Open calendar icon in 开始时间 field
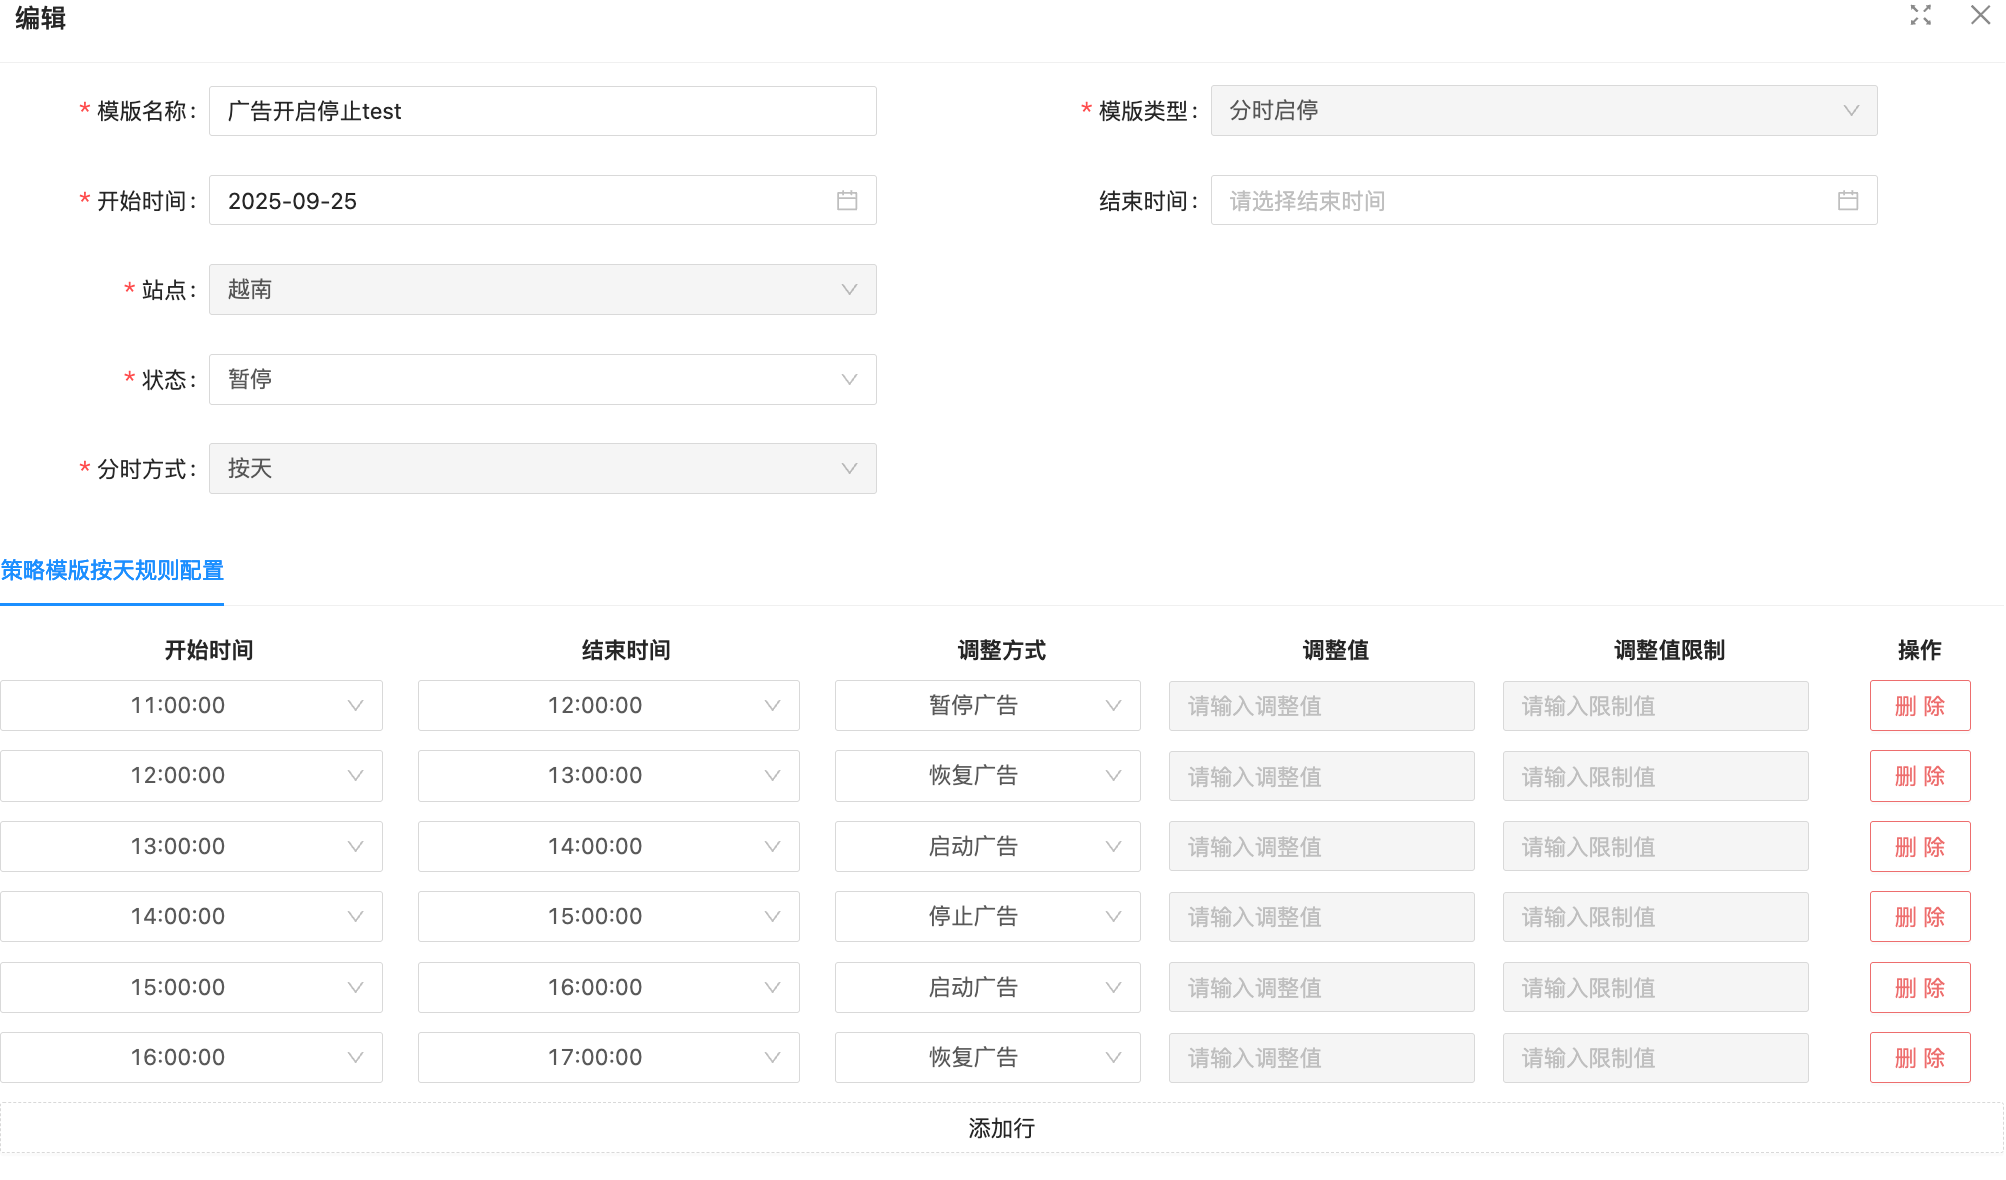 847,200
